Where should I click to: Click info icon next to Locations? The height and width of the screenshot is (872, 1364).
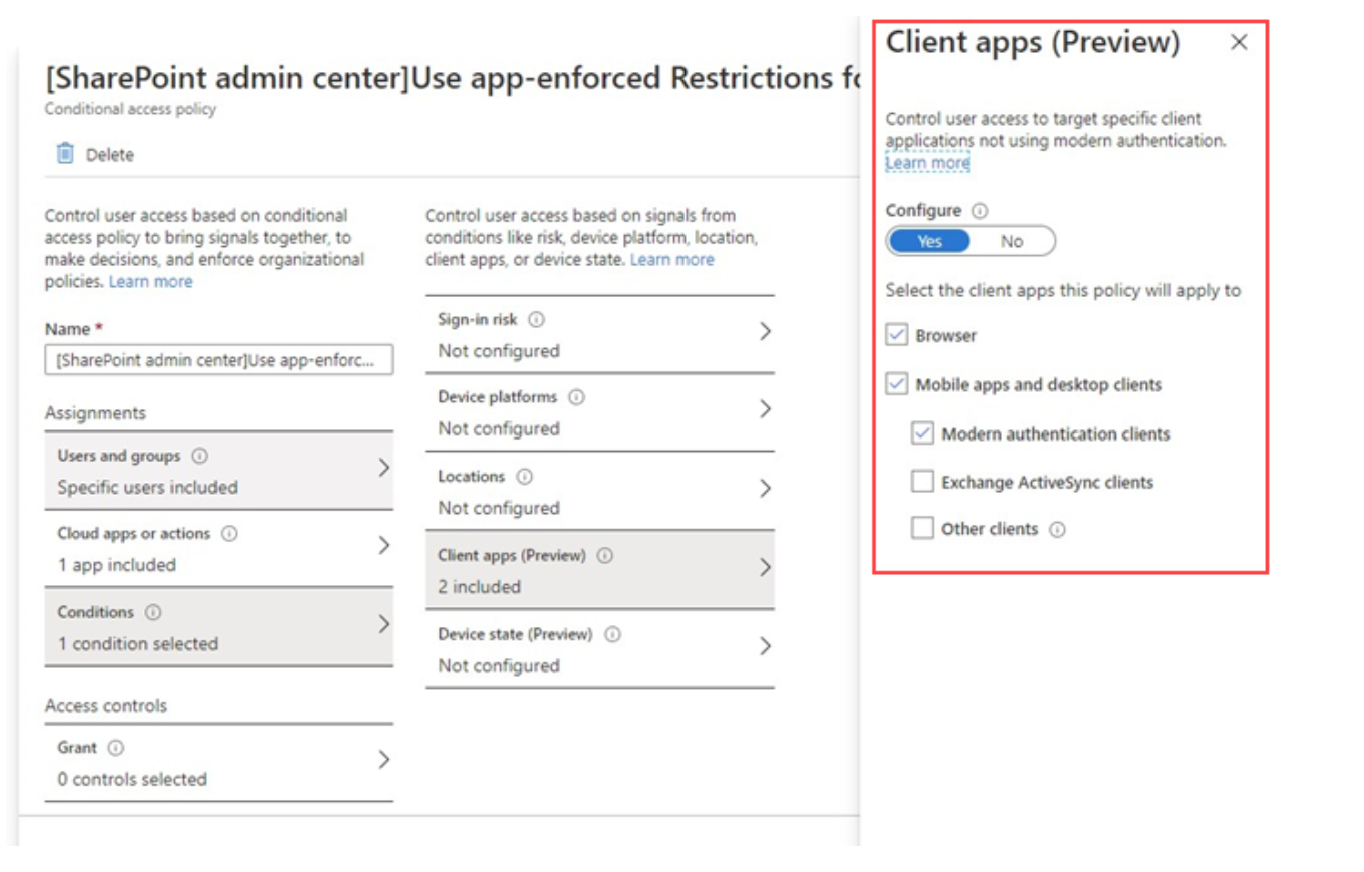coord(525,477)
